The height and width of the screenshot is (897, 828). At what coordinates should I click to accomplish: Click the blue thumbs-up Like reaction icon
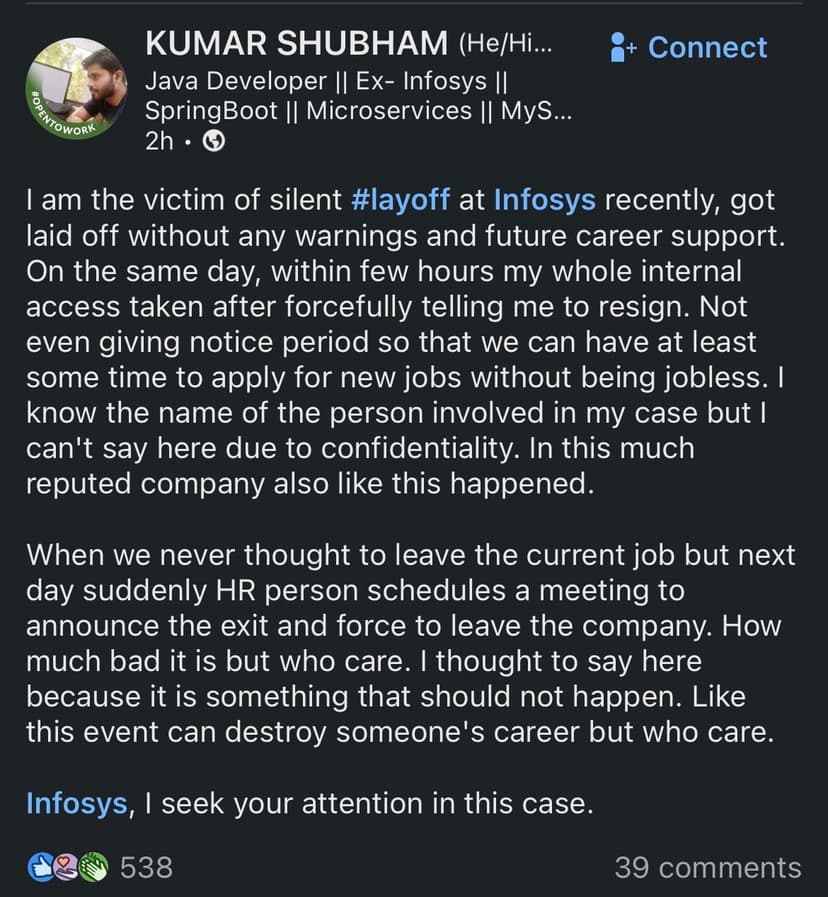[x=39, y=866]
